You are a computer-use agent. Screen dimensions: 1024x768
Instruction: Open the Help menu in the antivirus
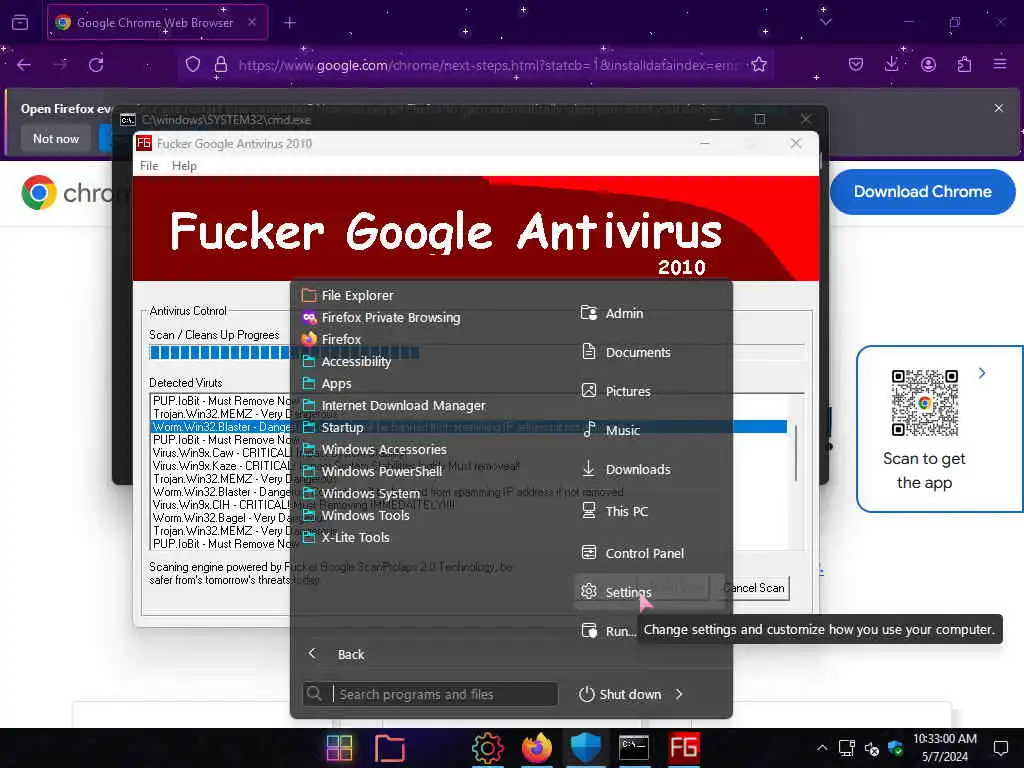[184, 166]
